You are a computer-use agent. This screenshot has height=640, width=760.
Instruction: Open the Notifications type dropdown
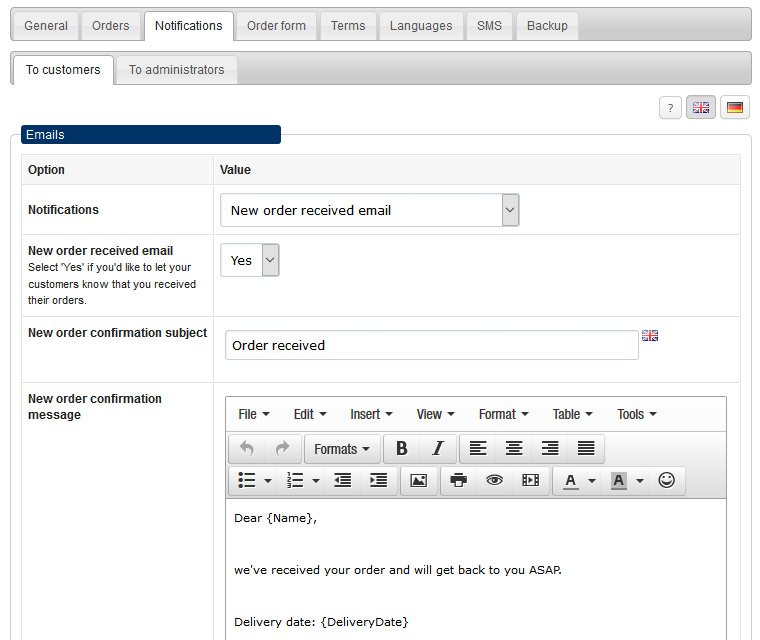click(x=369, y=210)
